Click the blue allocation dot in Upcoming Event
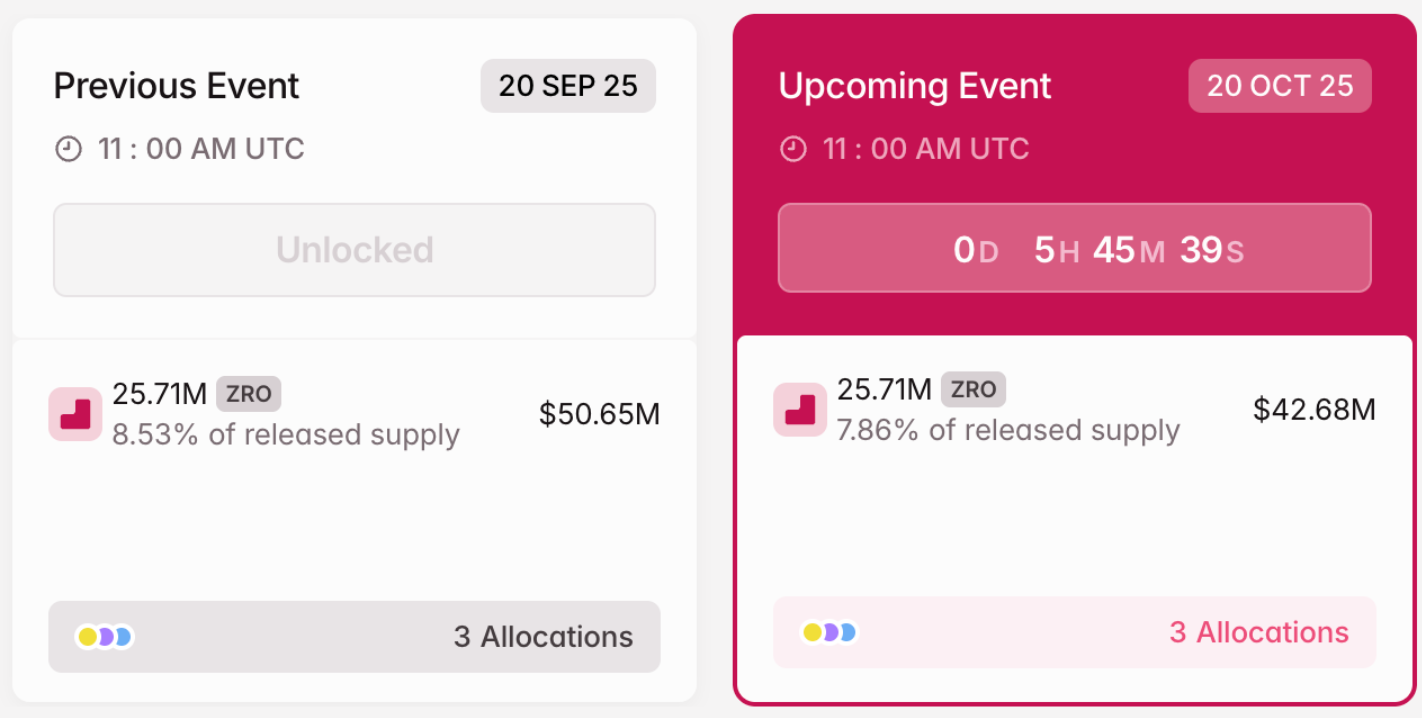1422x718 pixels. click(848, 632)
